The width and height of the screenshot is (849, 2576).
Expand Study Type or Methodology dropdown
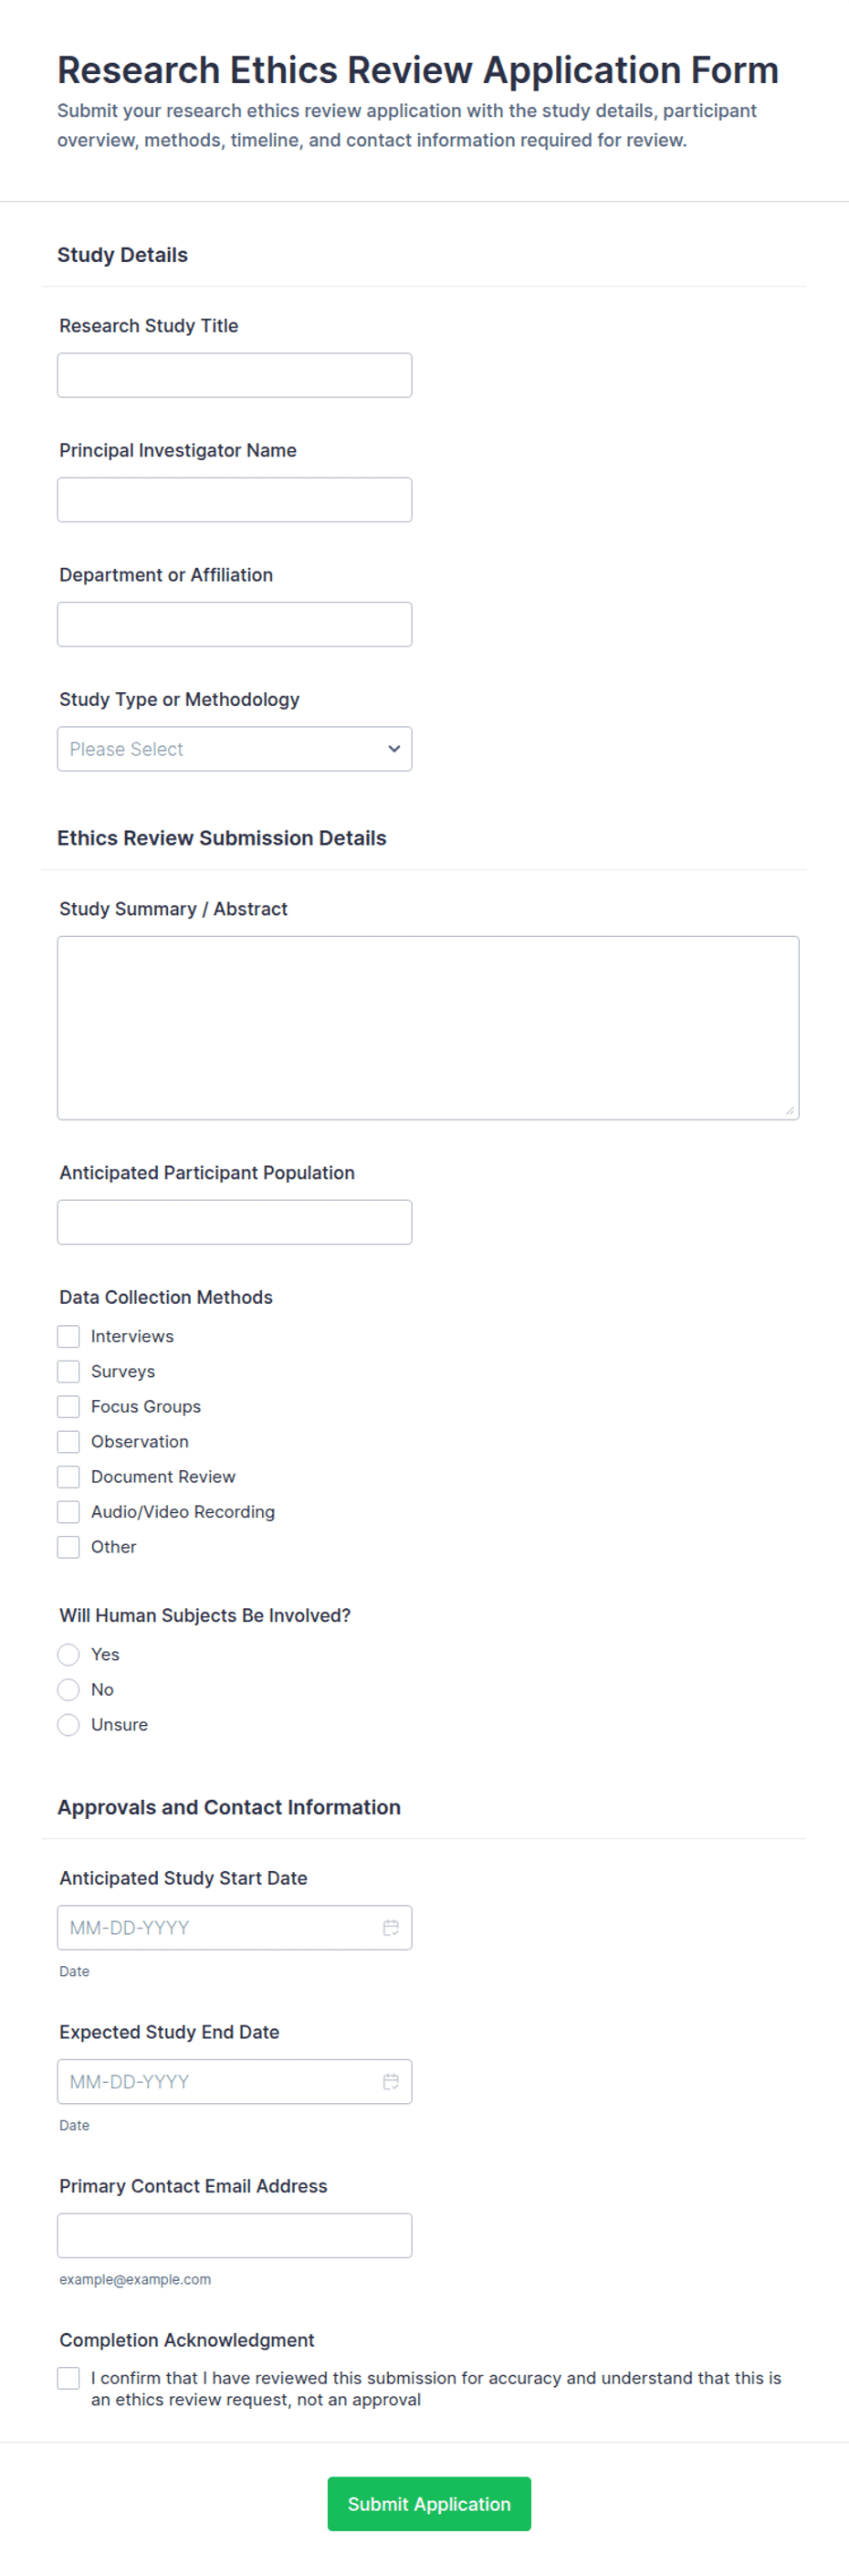pos(234,748)
